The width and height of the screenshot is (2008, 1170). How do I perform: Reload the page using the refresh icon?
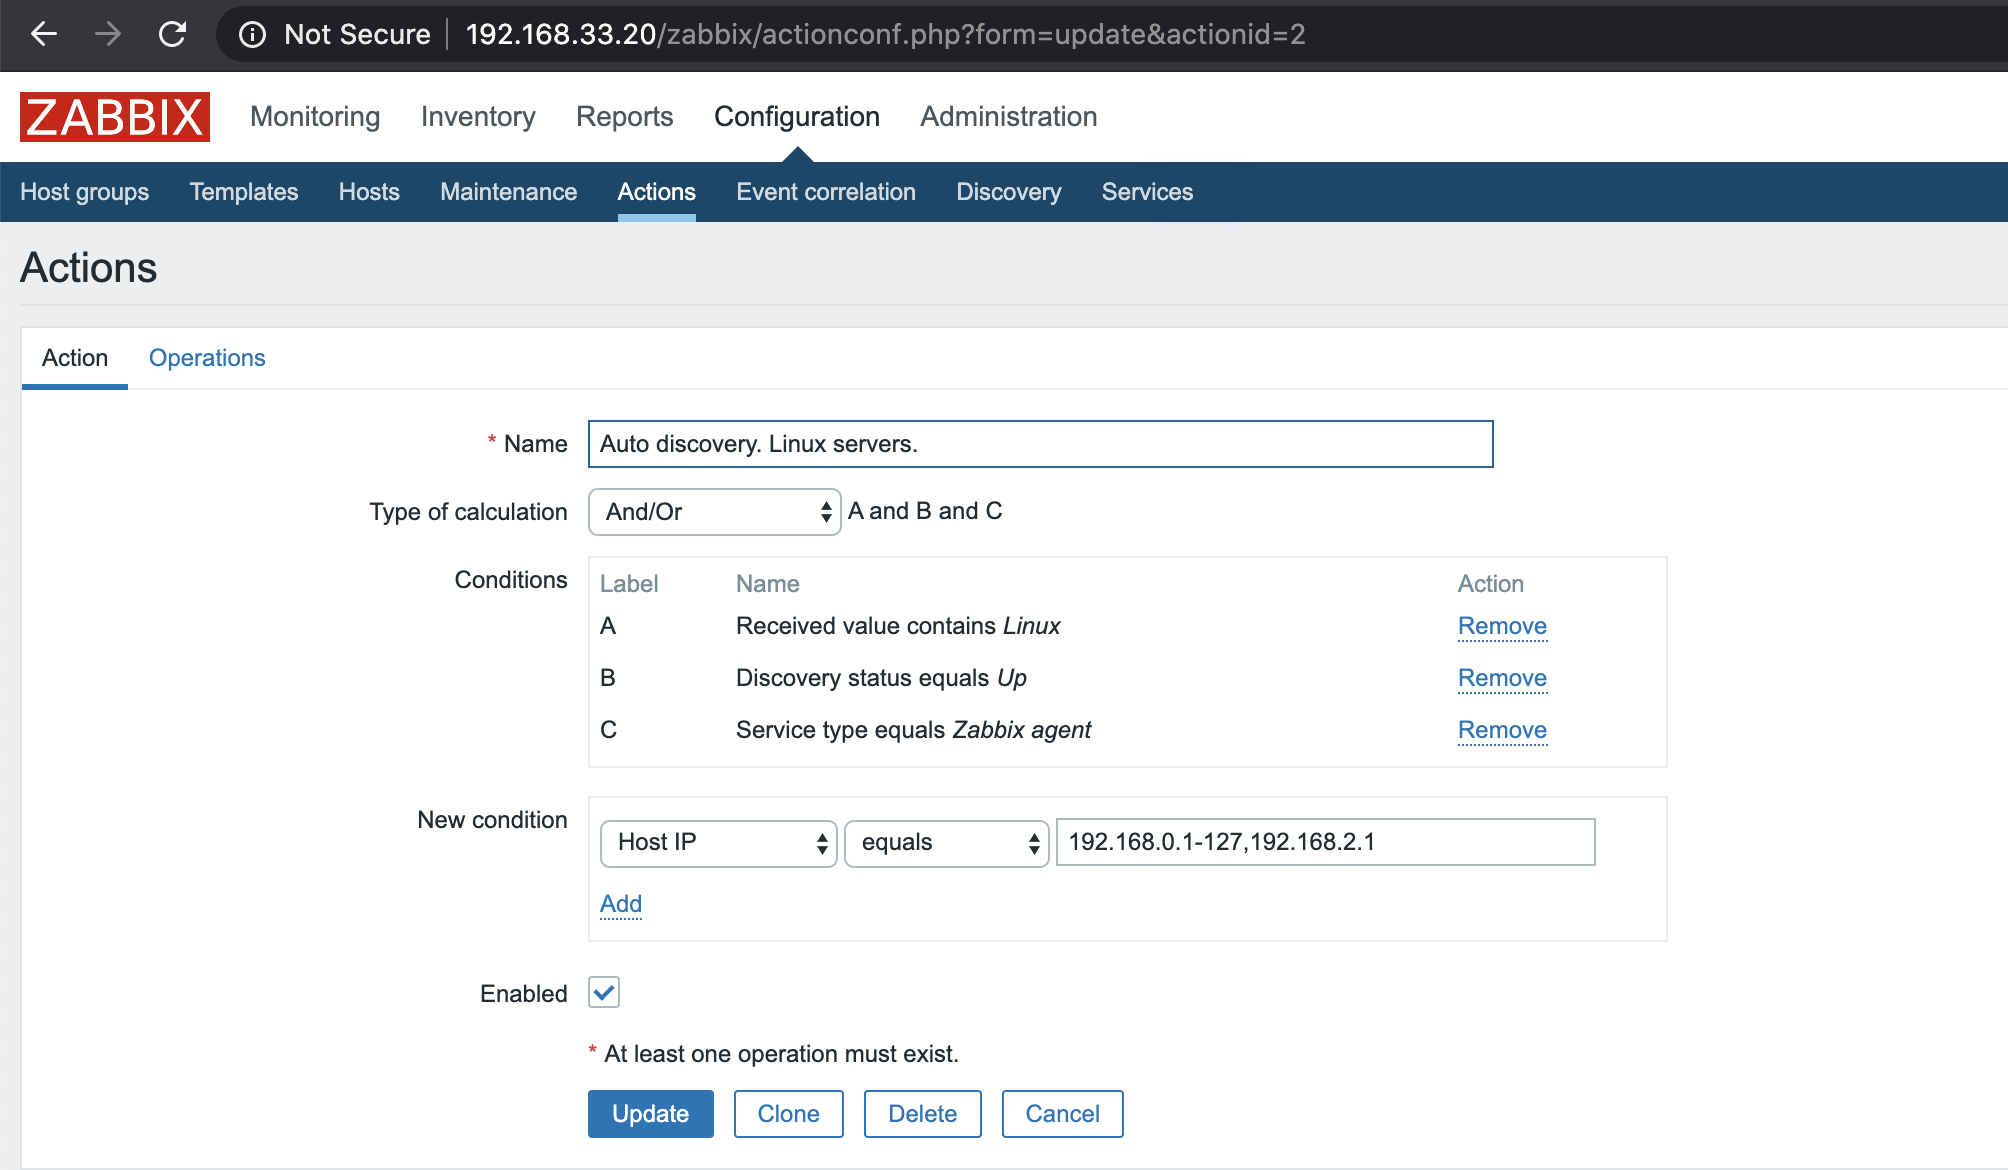click(172, 34)
